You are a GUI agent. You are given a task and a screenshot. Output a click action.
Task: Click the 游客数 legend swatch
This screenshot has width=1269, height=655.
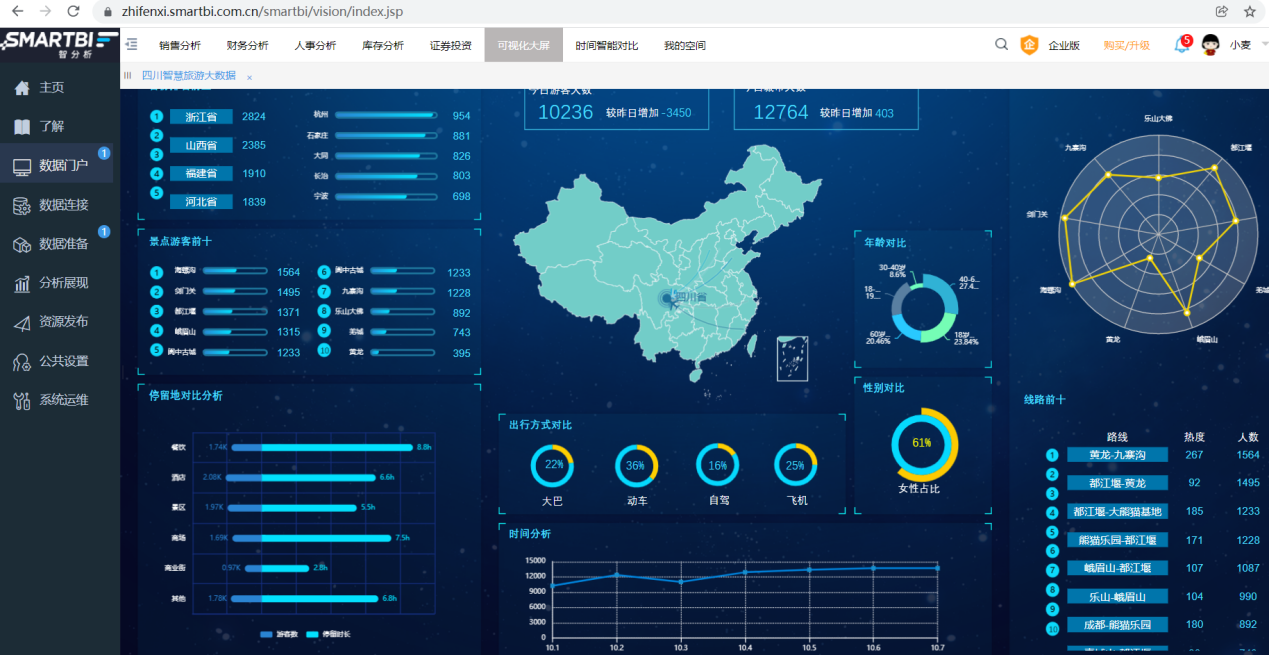(266, 634)
